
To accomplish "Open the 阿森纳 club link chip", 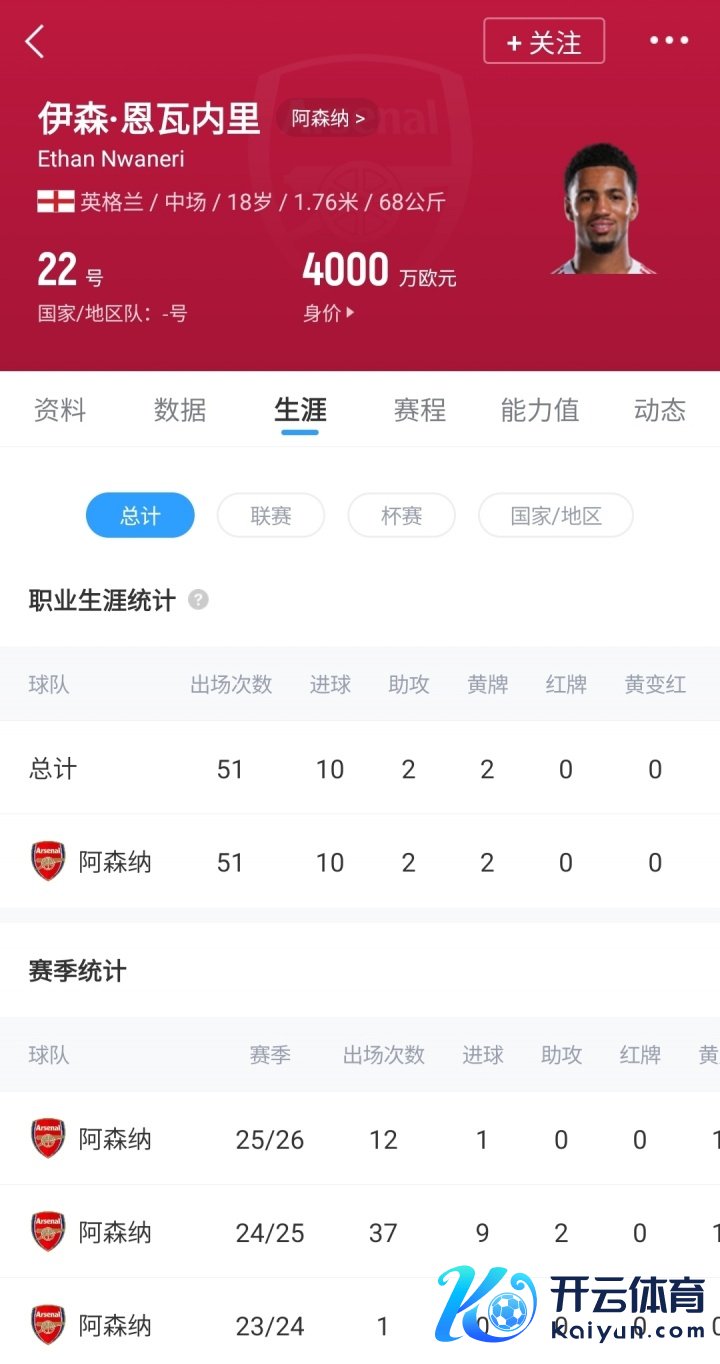I will click(x=328, y=119).
